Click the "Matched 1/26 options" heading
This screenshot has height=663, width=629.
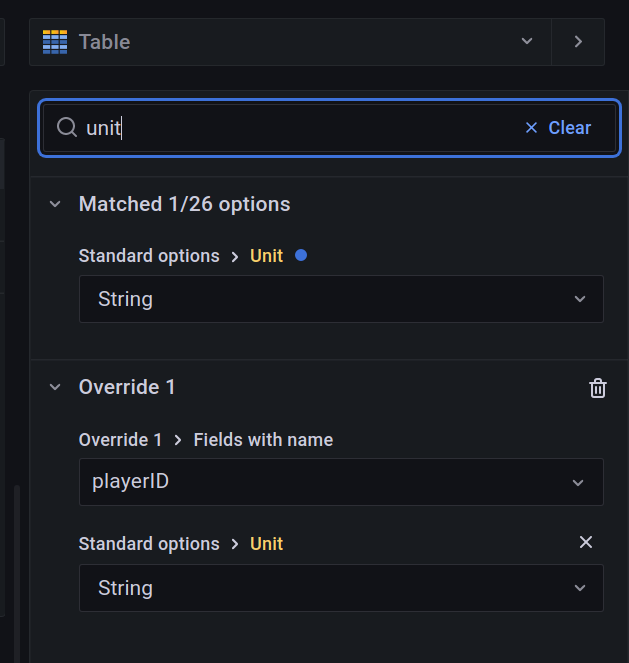click(x=184, y=204)
